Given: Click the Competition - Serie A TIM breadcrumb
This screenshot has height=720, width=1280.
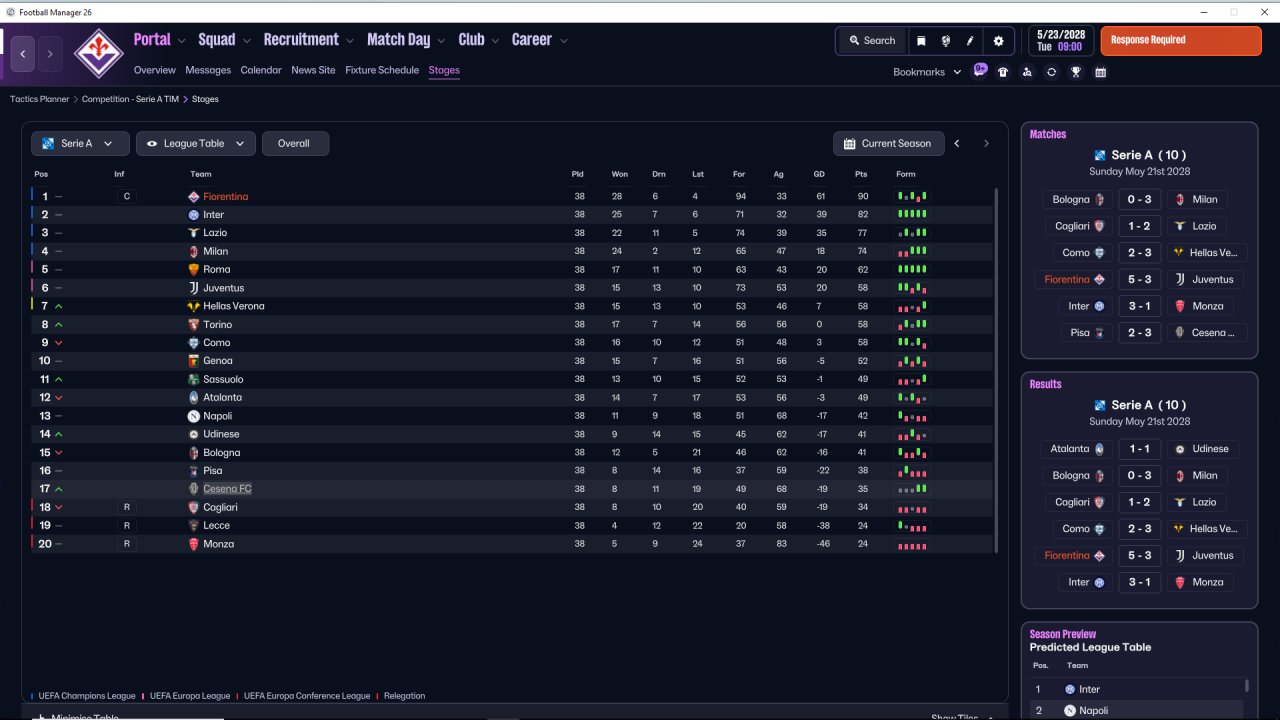Looking at the screenshot, I should 130,99.
